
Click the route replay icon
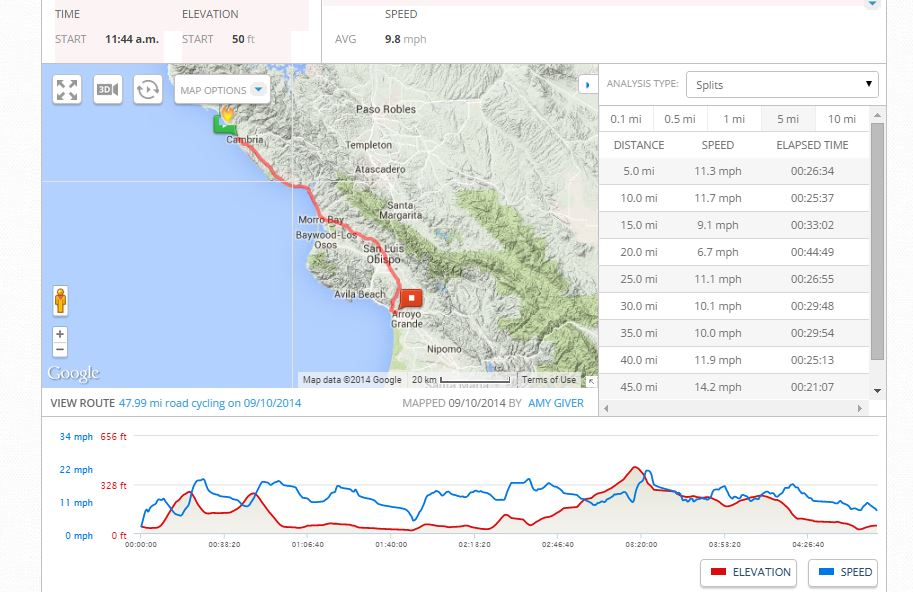tap(148, 90)
